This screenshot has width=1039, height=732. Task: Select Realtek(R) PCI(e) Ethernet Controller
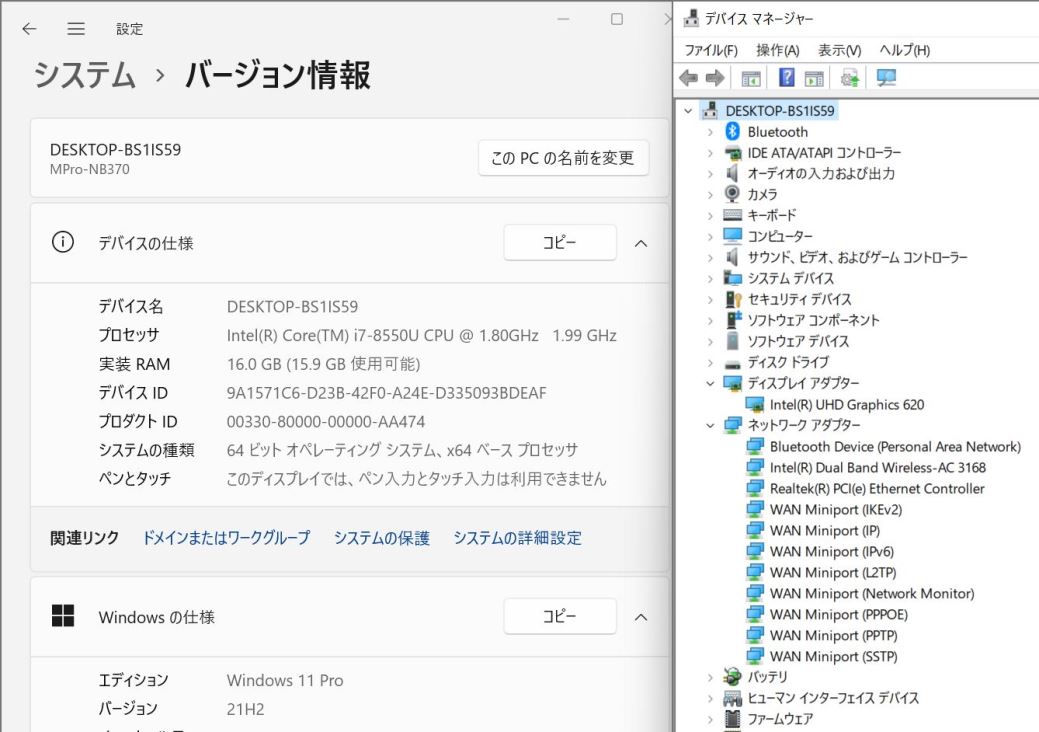tap(877, 489)
